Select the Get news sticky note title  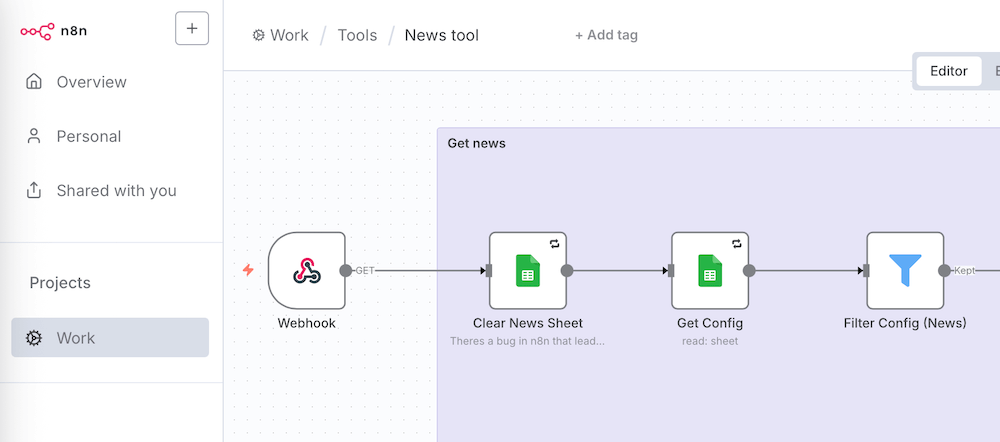click(x=476, y=143)
